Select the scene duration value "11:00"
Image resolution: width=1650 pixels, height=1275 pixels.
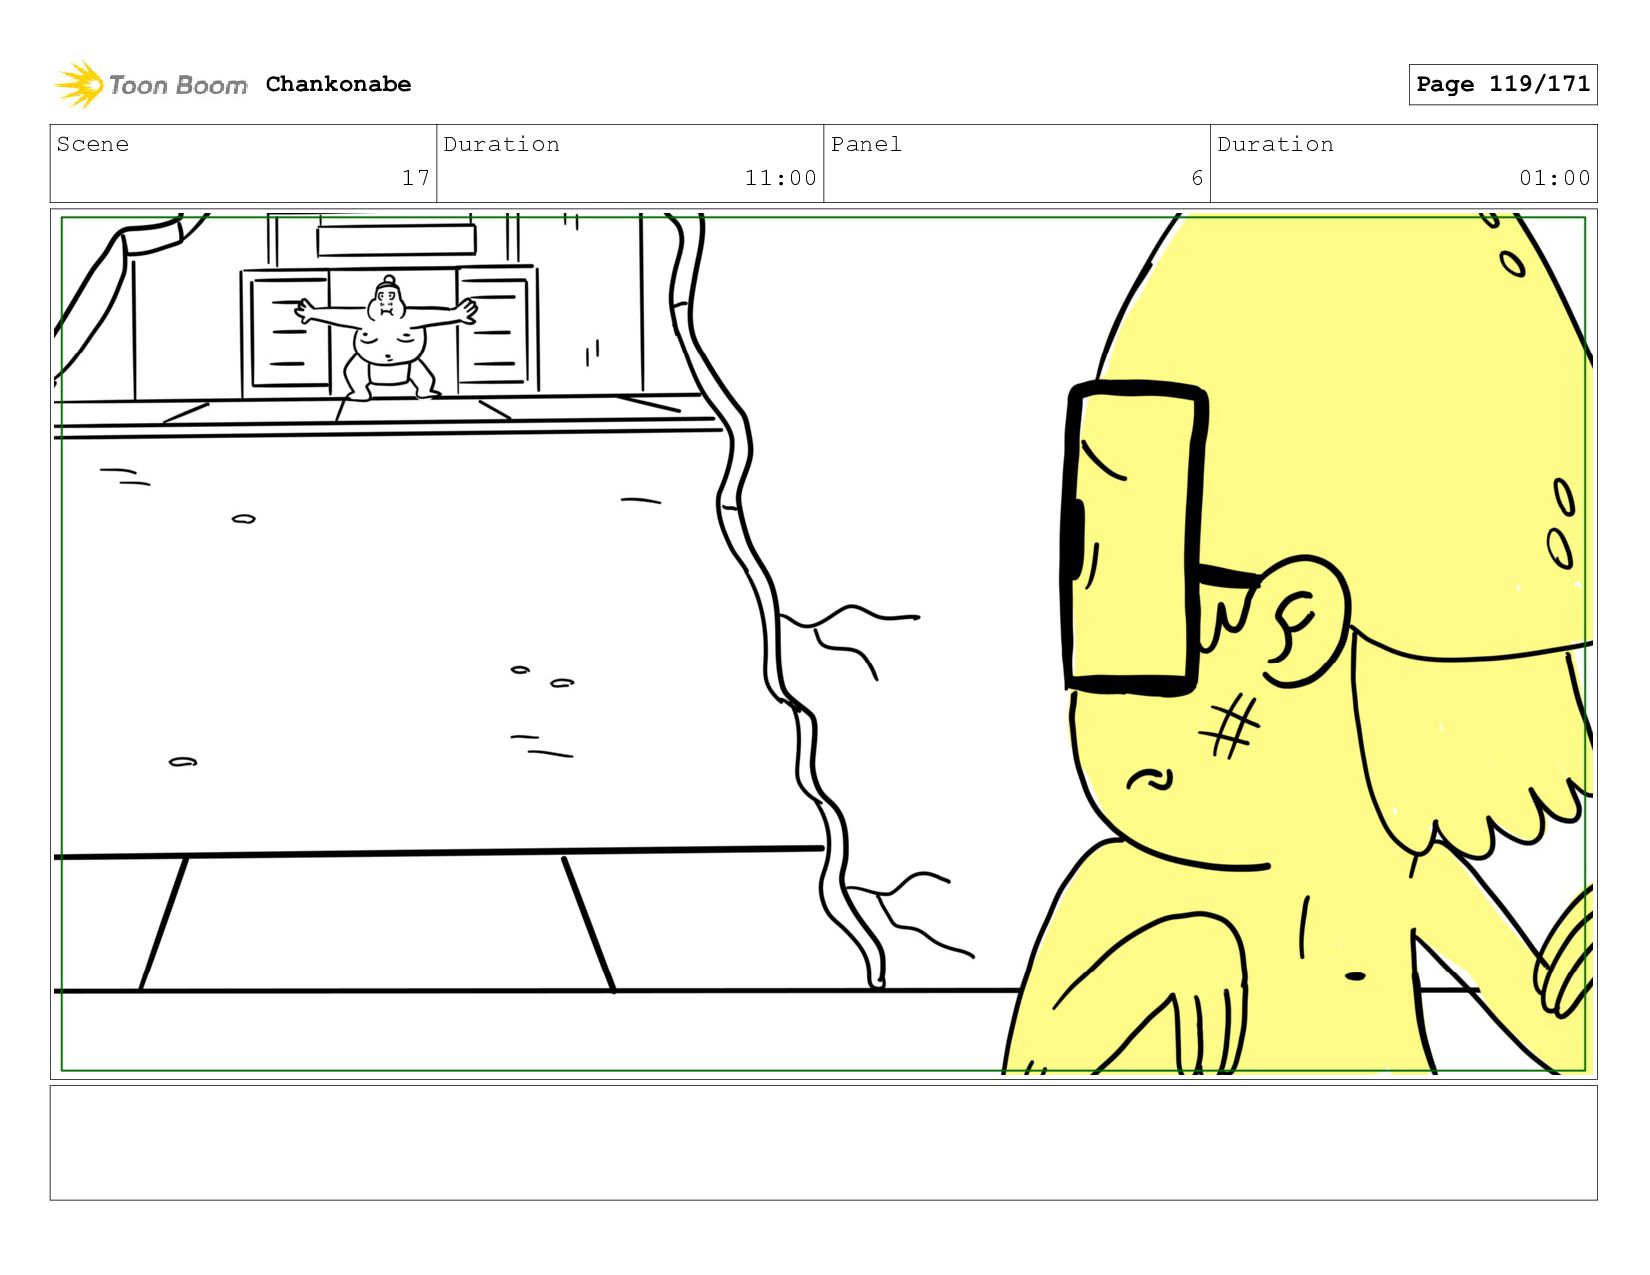(780, 178)
